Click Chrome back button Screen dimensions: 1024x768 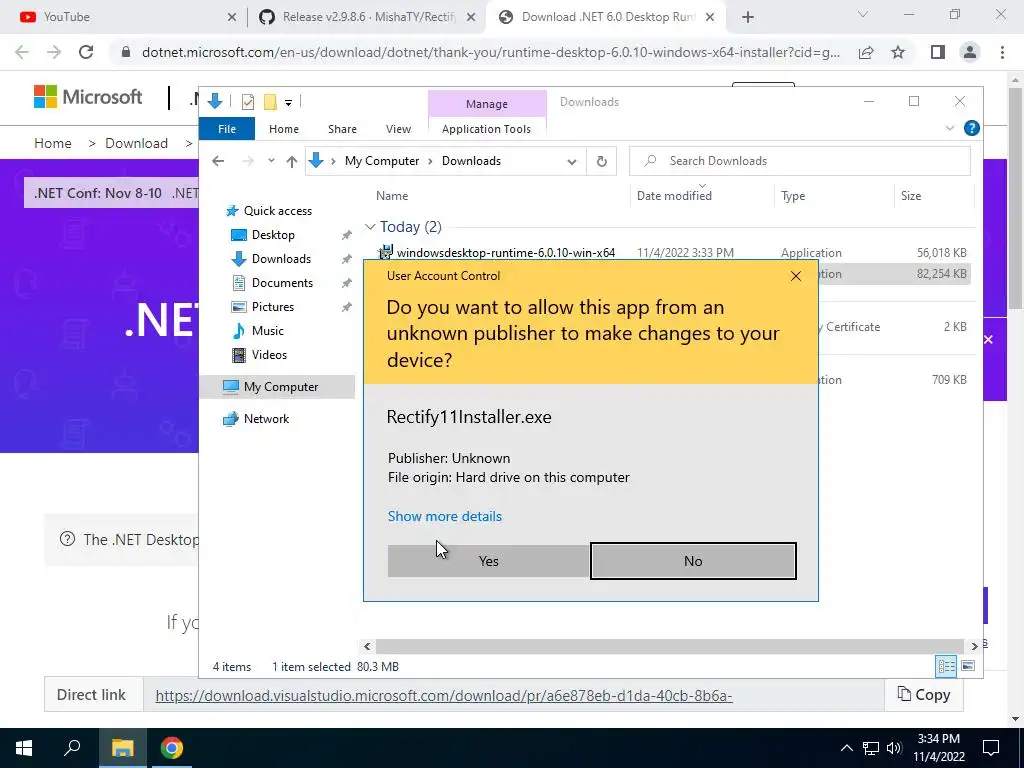[x=22, y=52]
